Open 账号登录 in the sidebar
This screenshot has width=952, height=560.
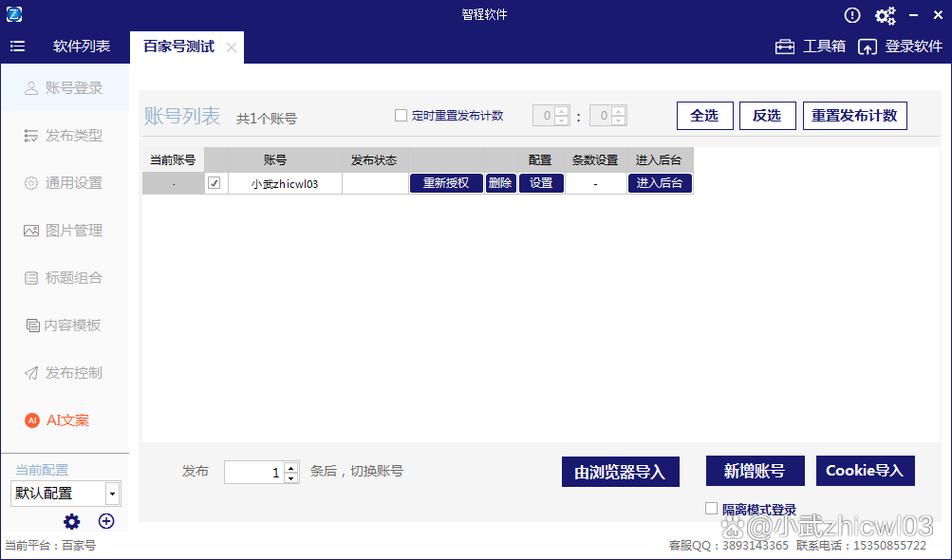(65, 88)
